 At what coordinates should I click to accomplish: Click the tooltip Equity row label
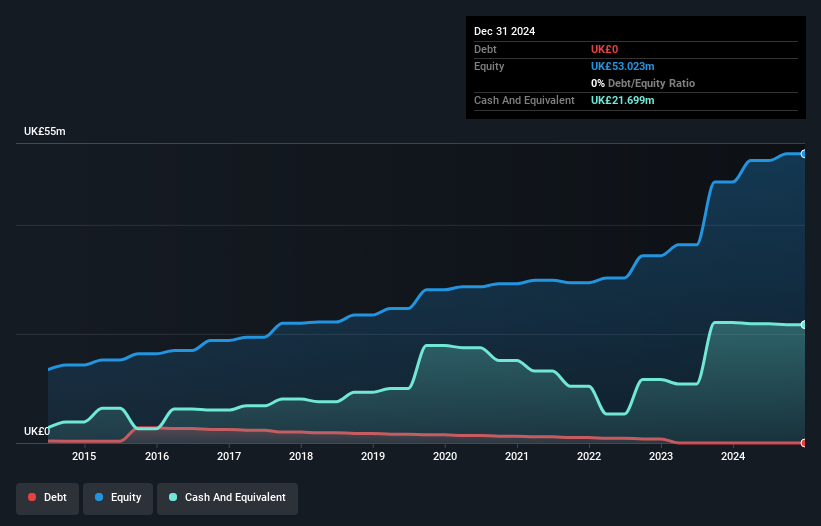[x=489, y=66]
